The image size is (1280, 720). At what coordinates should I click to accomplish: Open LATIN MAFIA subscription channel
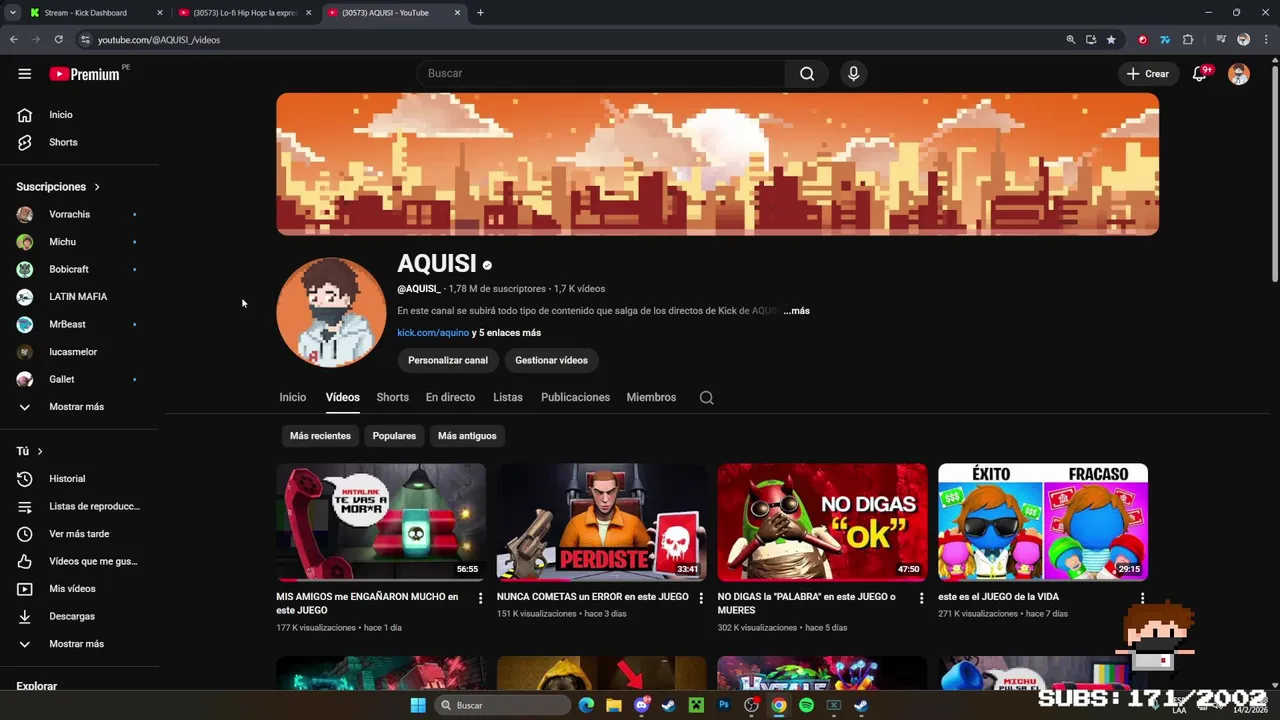80,297
